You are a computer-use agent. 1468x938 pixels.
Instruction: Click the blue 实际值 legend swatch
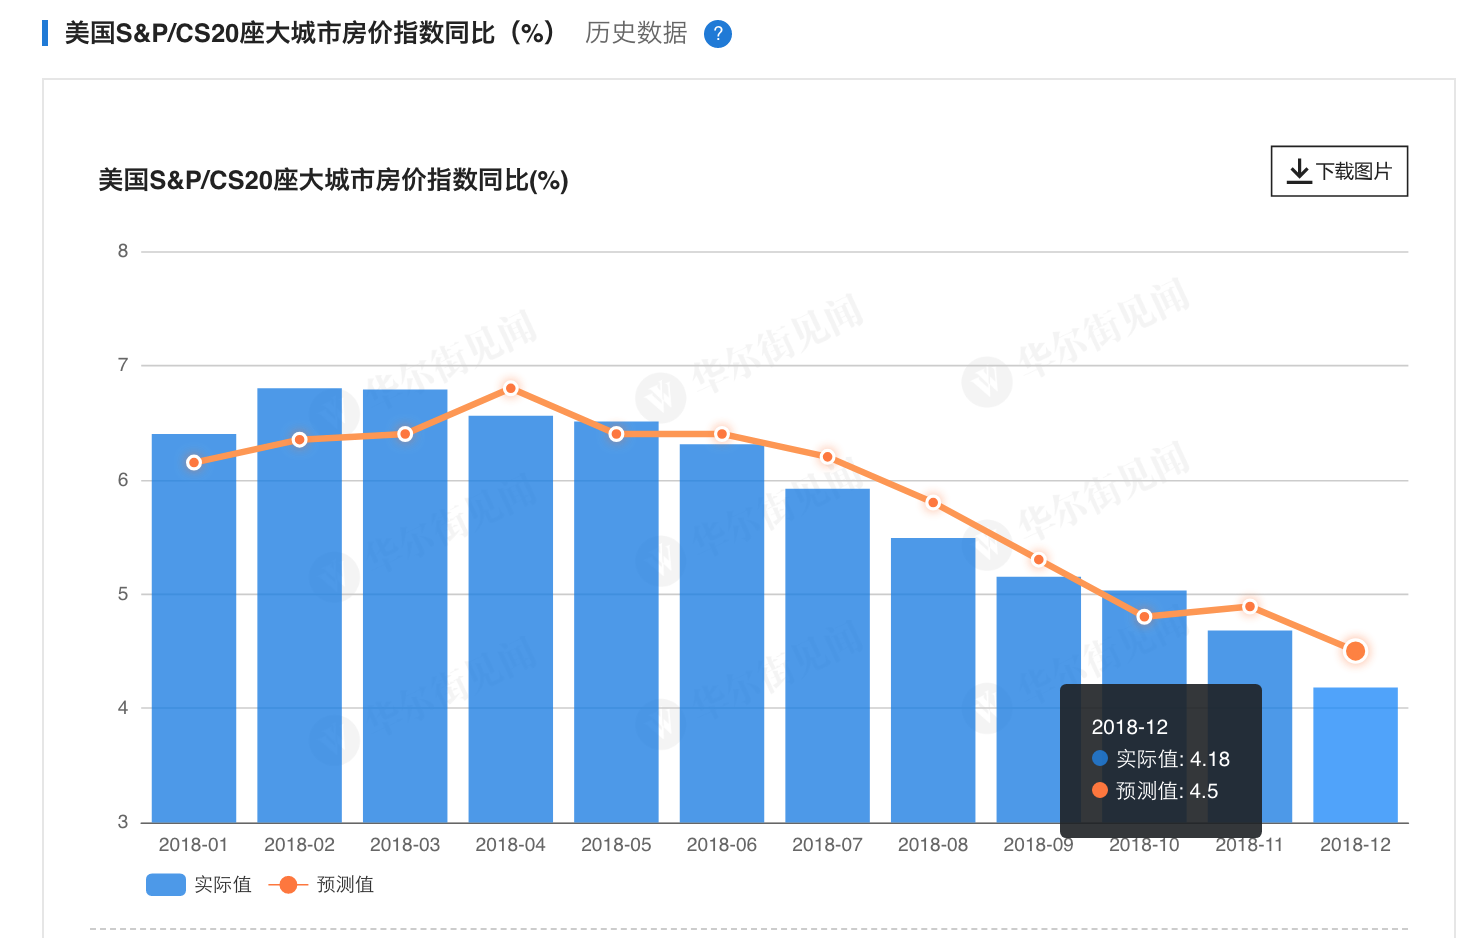pos(166,884)
